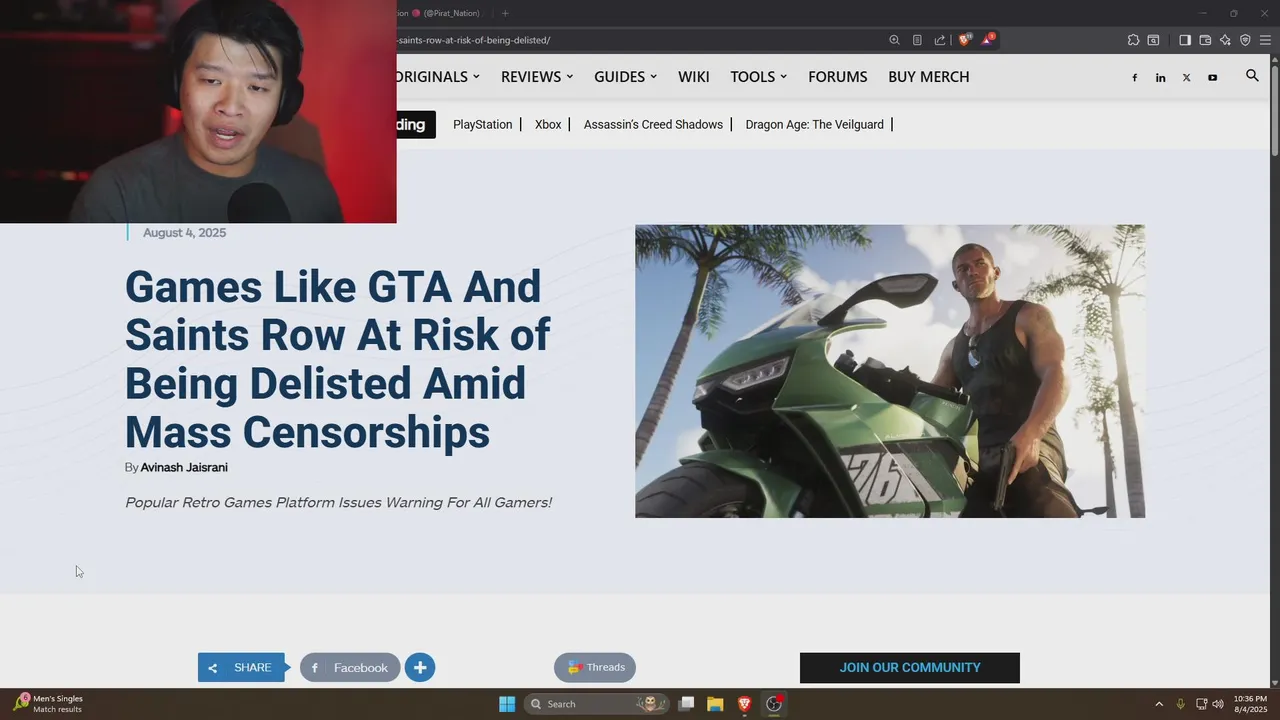Image resolution: width=1280 pixels, height=720 pixels.
Task: Open File Explorer on taskbar
Action: (x=715, y=704)
